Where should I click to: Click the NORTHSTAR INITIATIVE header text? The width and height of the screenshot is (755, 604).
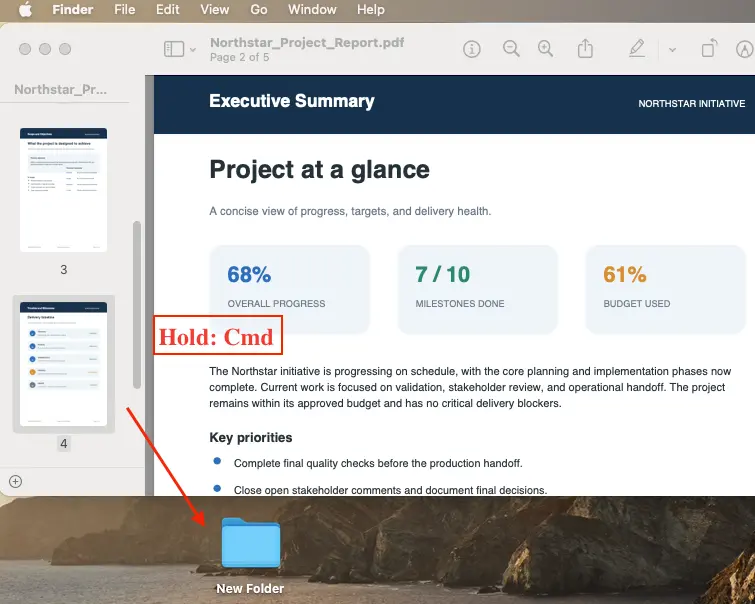pos(692,104)
